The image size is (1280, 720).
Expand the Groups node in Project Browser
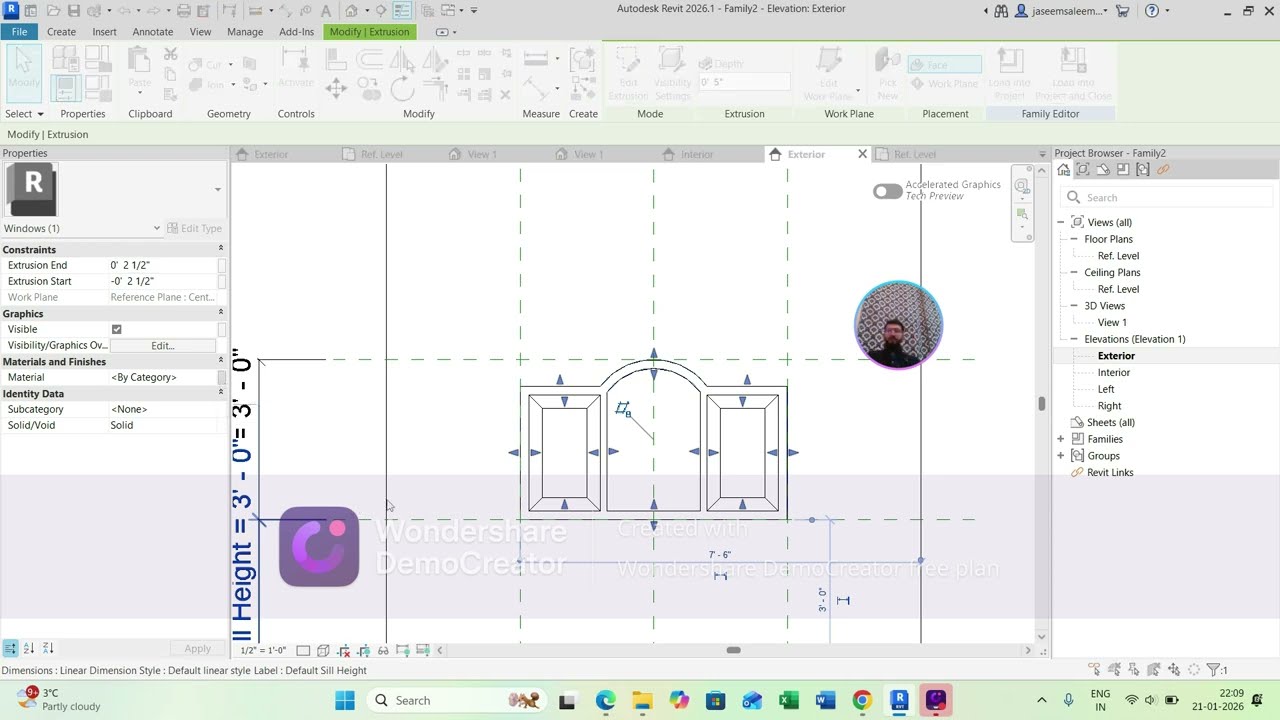point(1061,456)
